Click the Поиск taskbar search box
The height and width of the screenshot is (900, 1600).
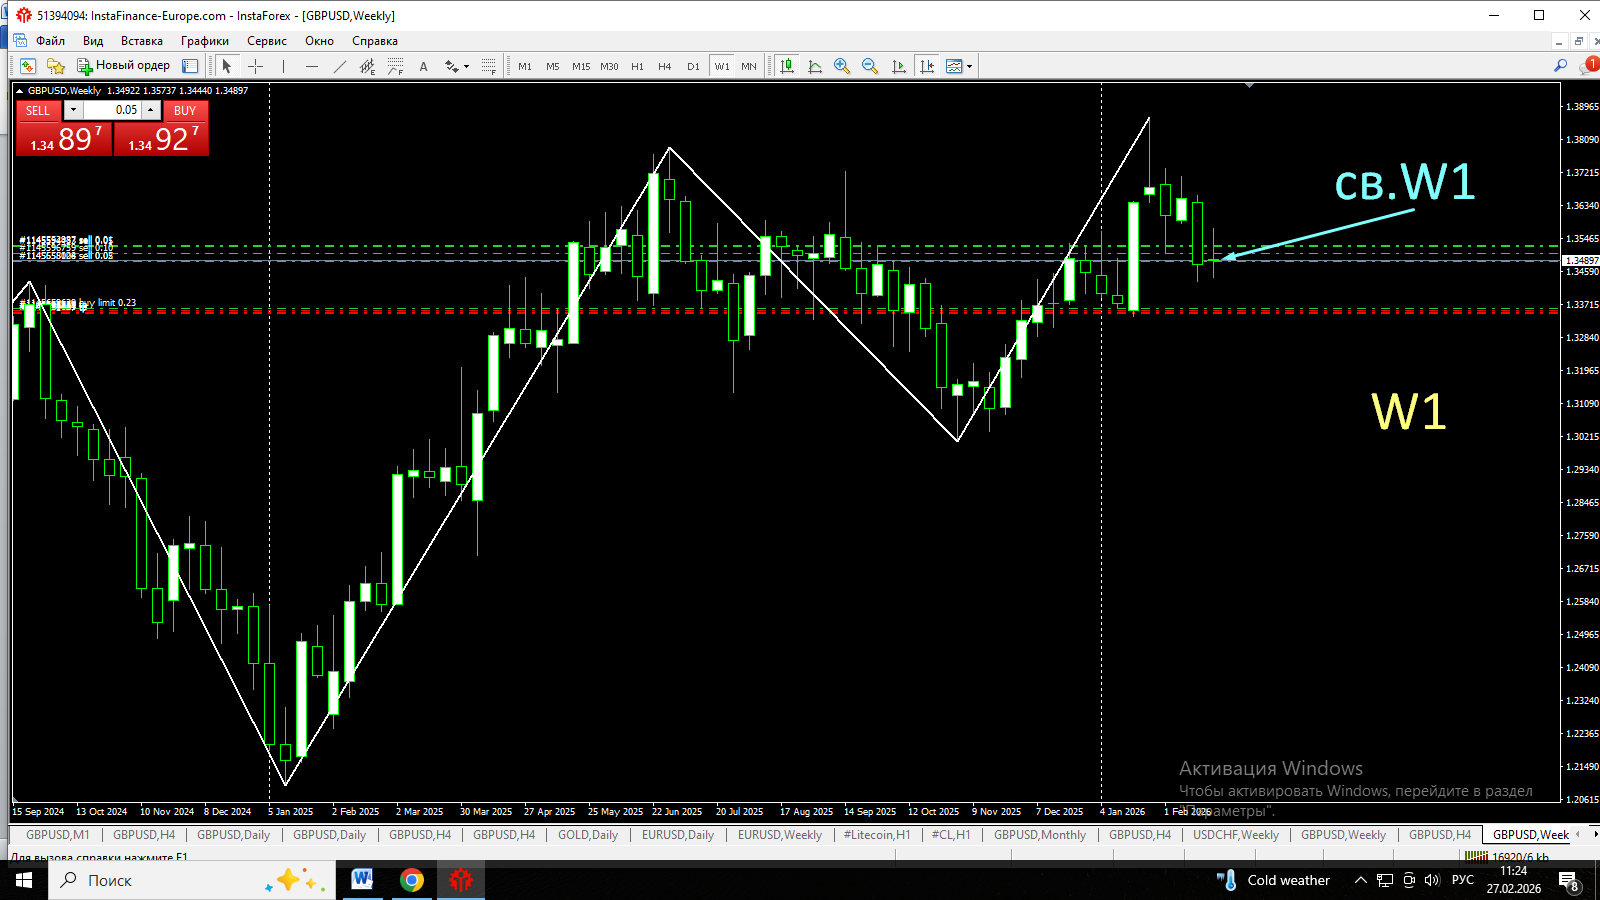(190, 880)
